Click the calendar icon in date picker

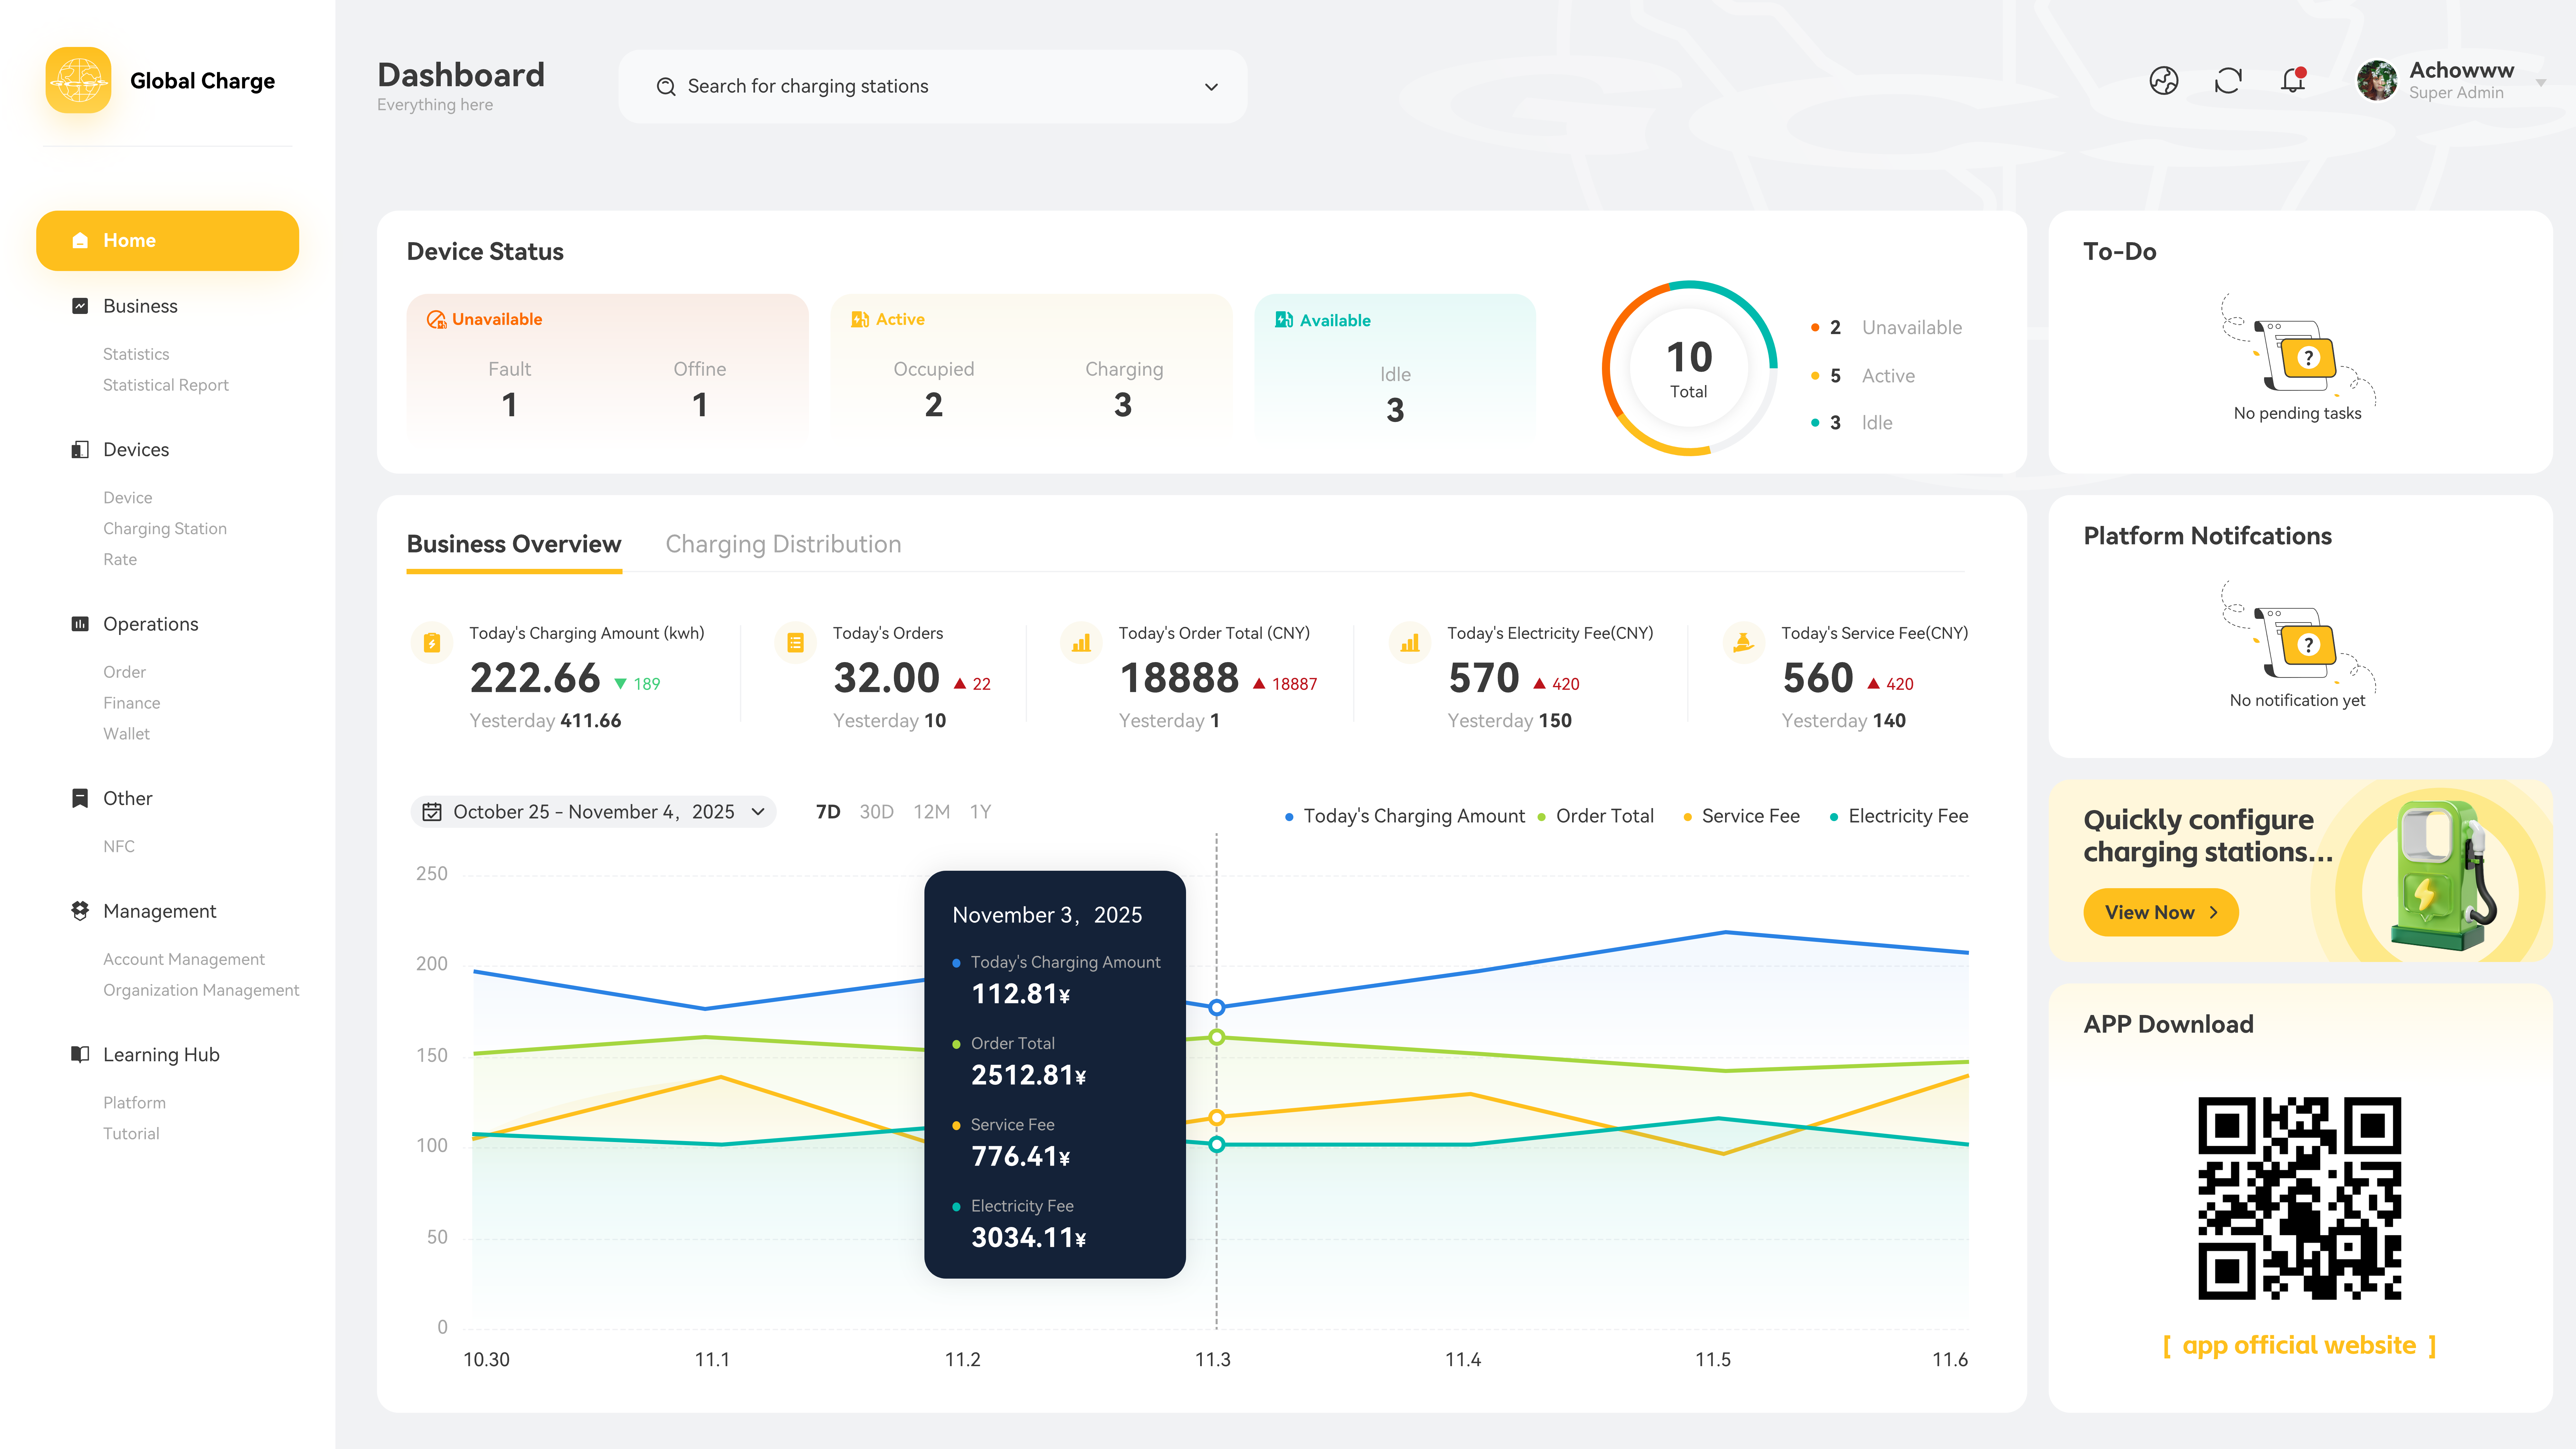click(432, 812)
